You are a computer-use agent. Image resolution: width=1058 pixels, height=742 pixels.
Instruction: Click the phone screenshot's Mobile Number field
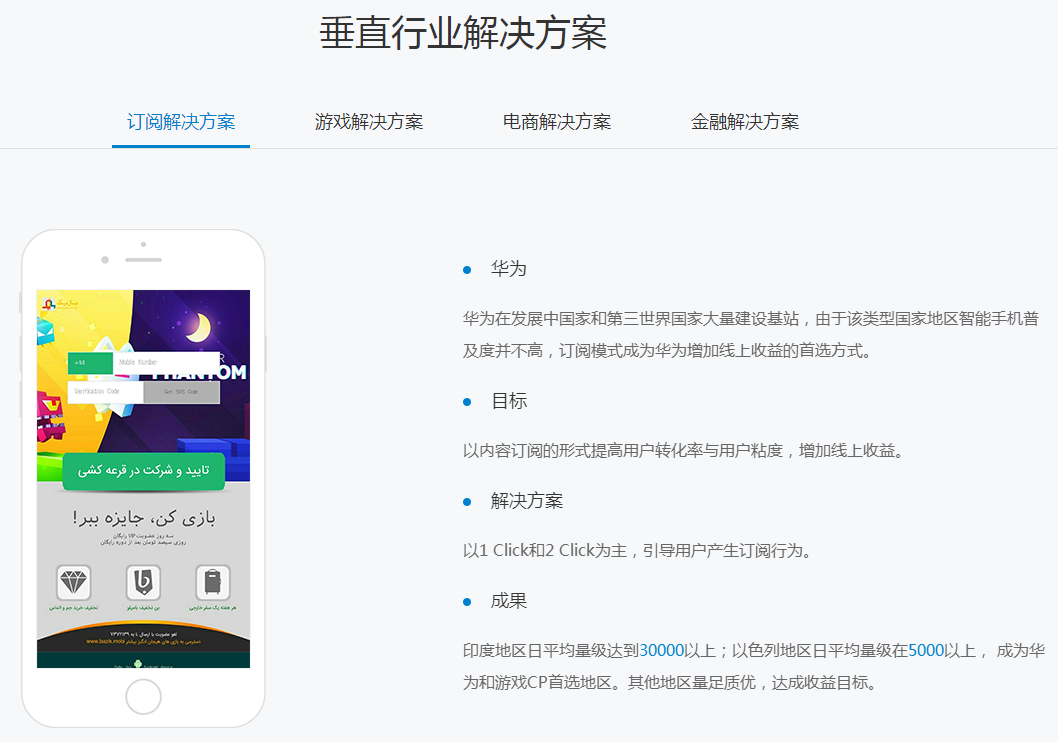[x=166, y=362]
